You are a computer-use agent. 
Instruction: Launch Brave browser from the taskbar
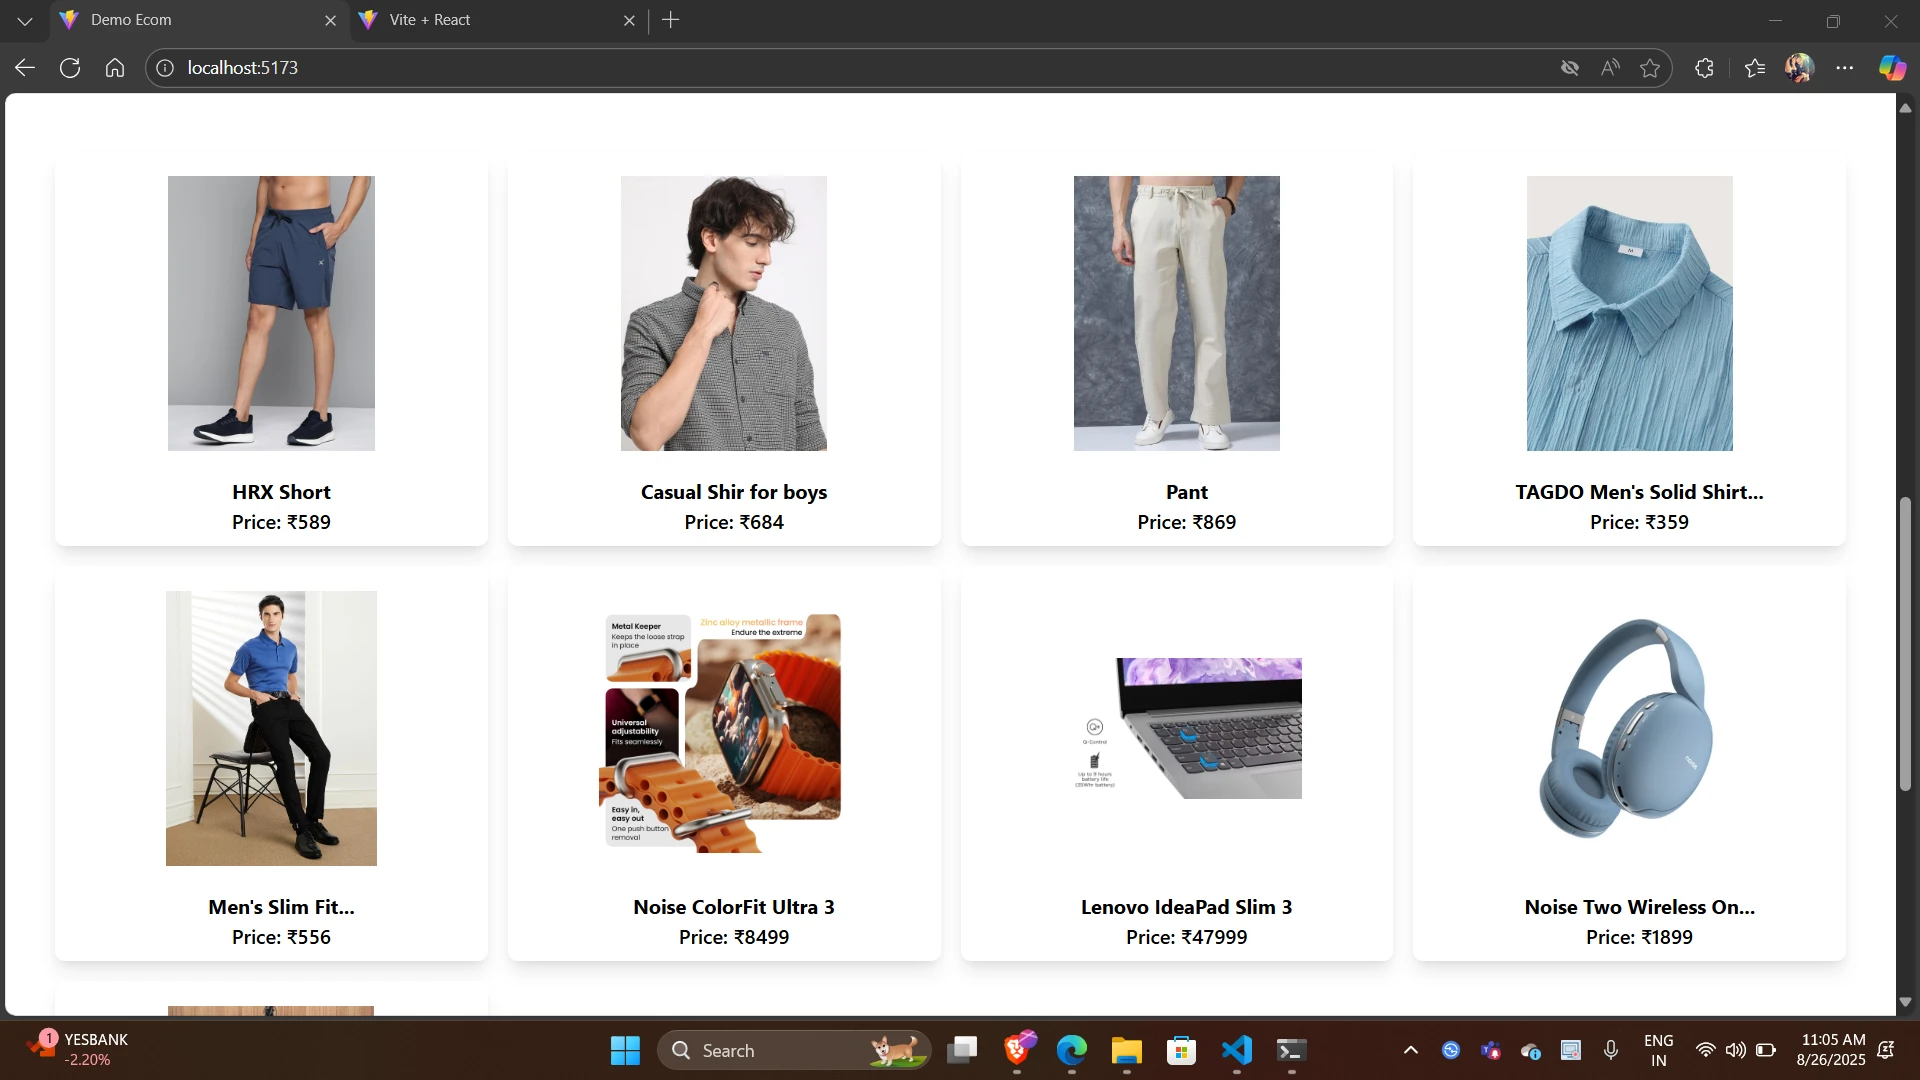pos(1018,1051)
